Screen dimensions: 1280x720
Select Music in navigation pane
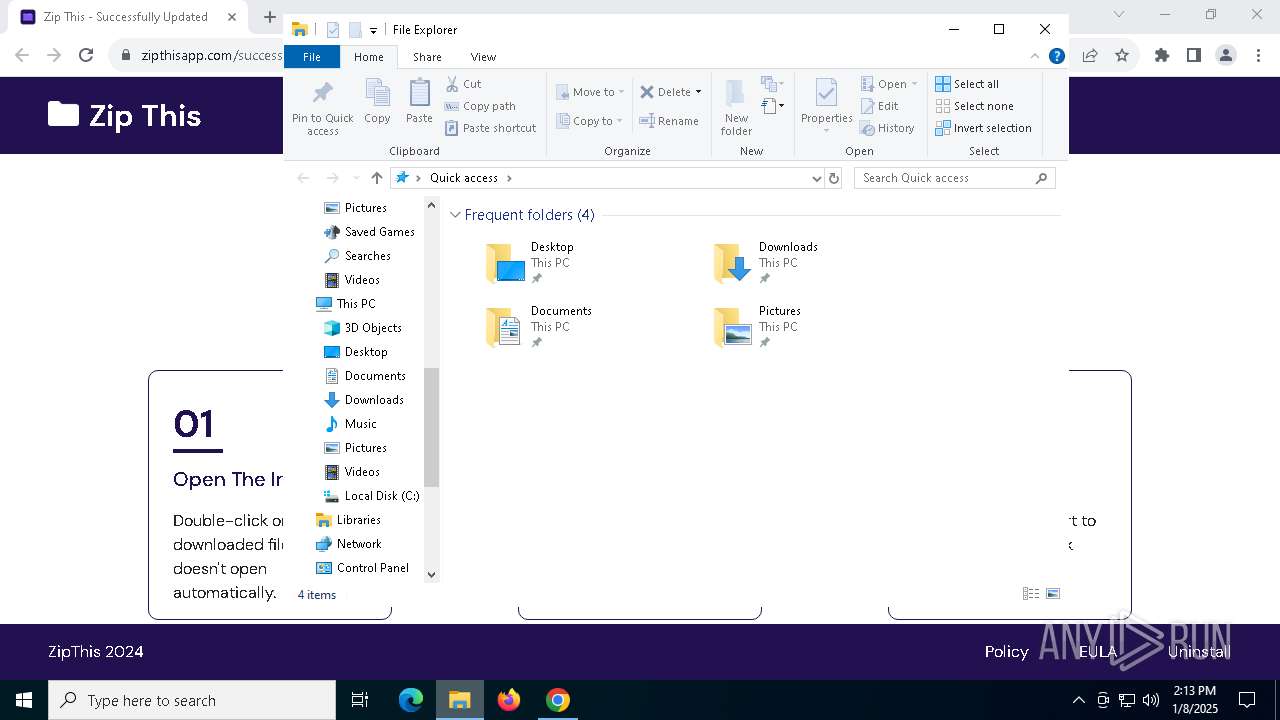click(x=351, y=424)
